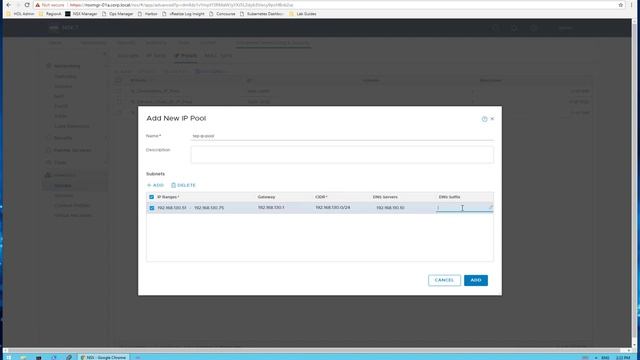Click the browser back arrow
This screenshot has width=640, height=360.
8,5
